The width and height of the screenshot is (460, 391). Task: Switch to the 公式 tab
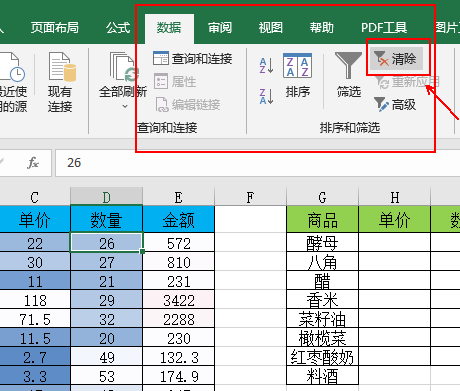pos(118,28)
